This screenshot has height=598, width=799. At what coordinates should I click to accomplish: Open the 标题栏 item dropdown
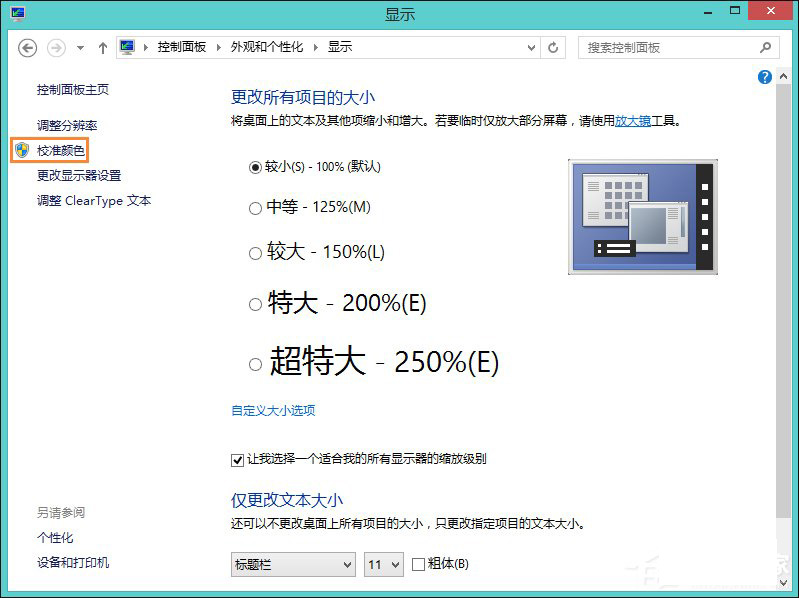293,565
